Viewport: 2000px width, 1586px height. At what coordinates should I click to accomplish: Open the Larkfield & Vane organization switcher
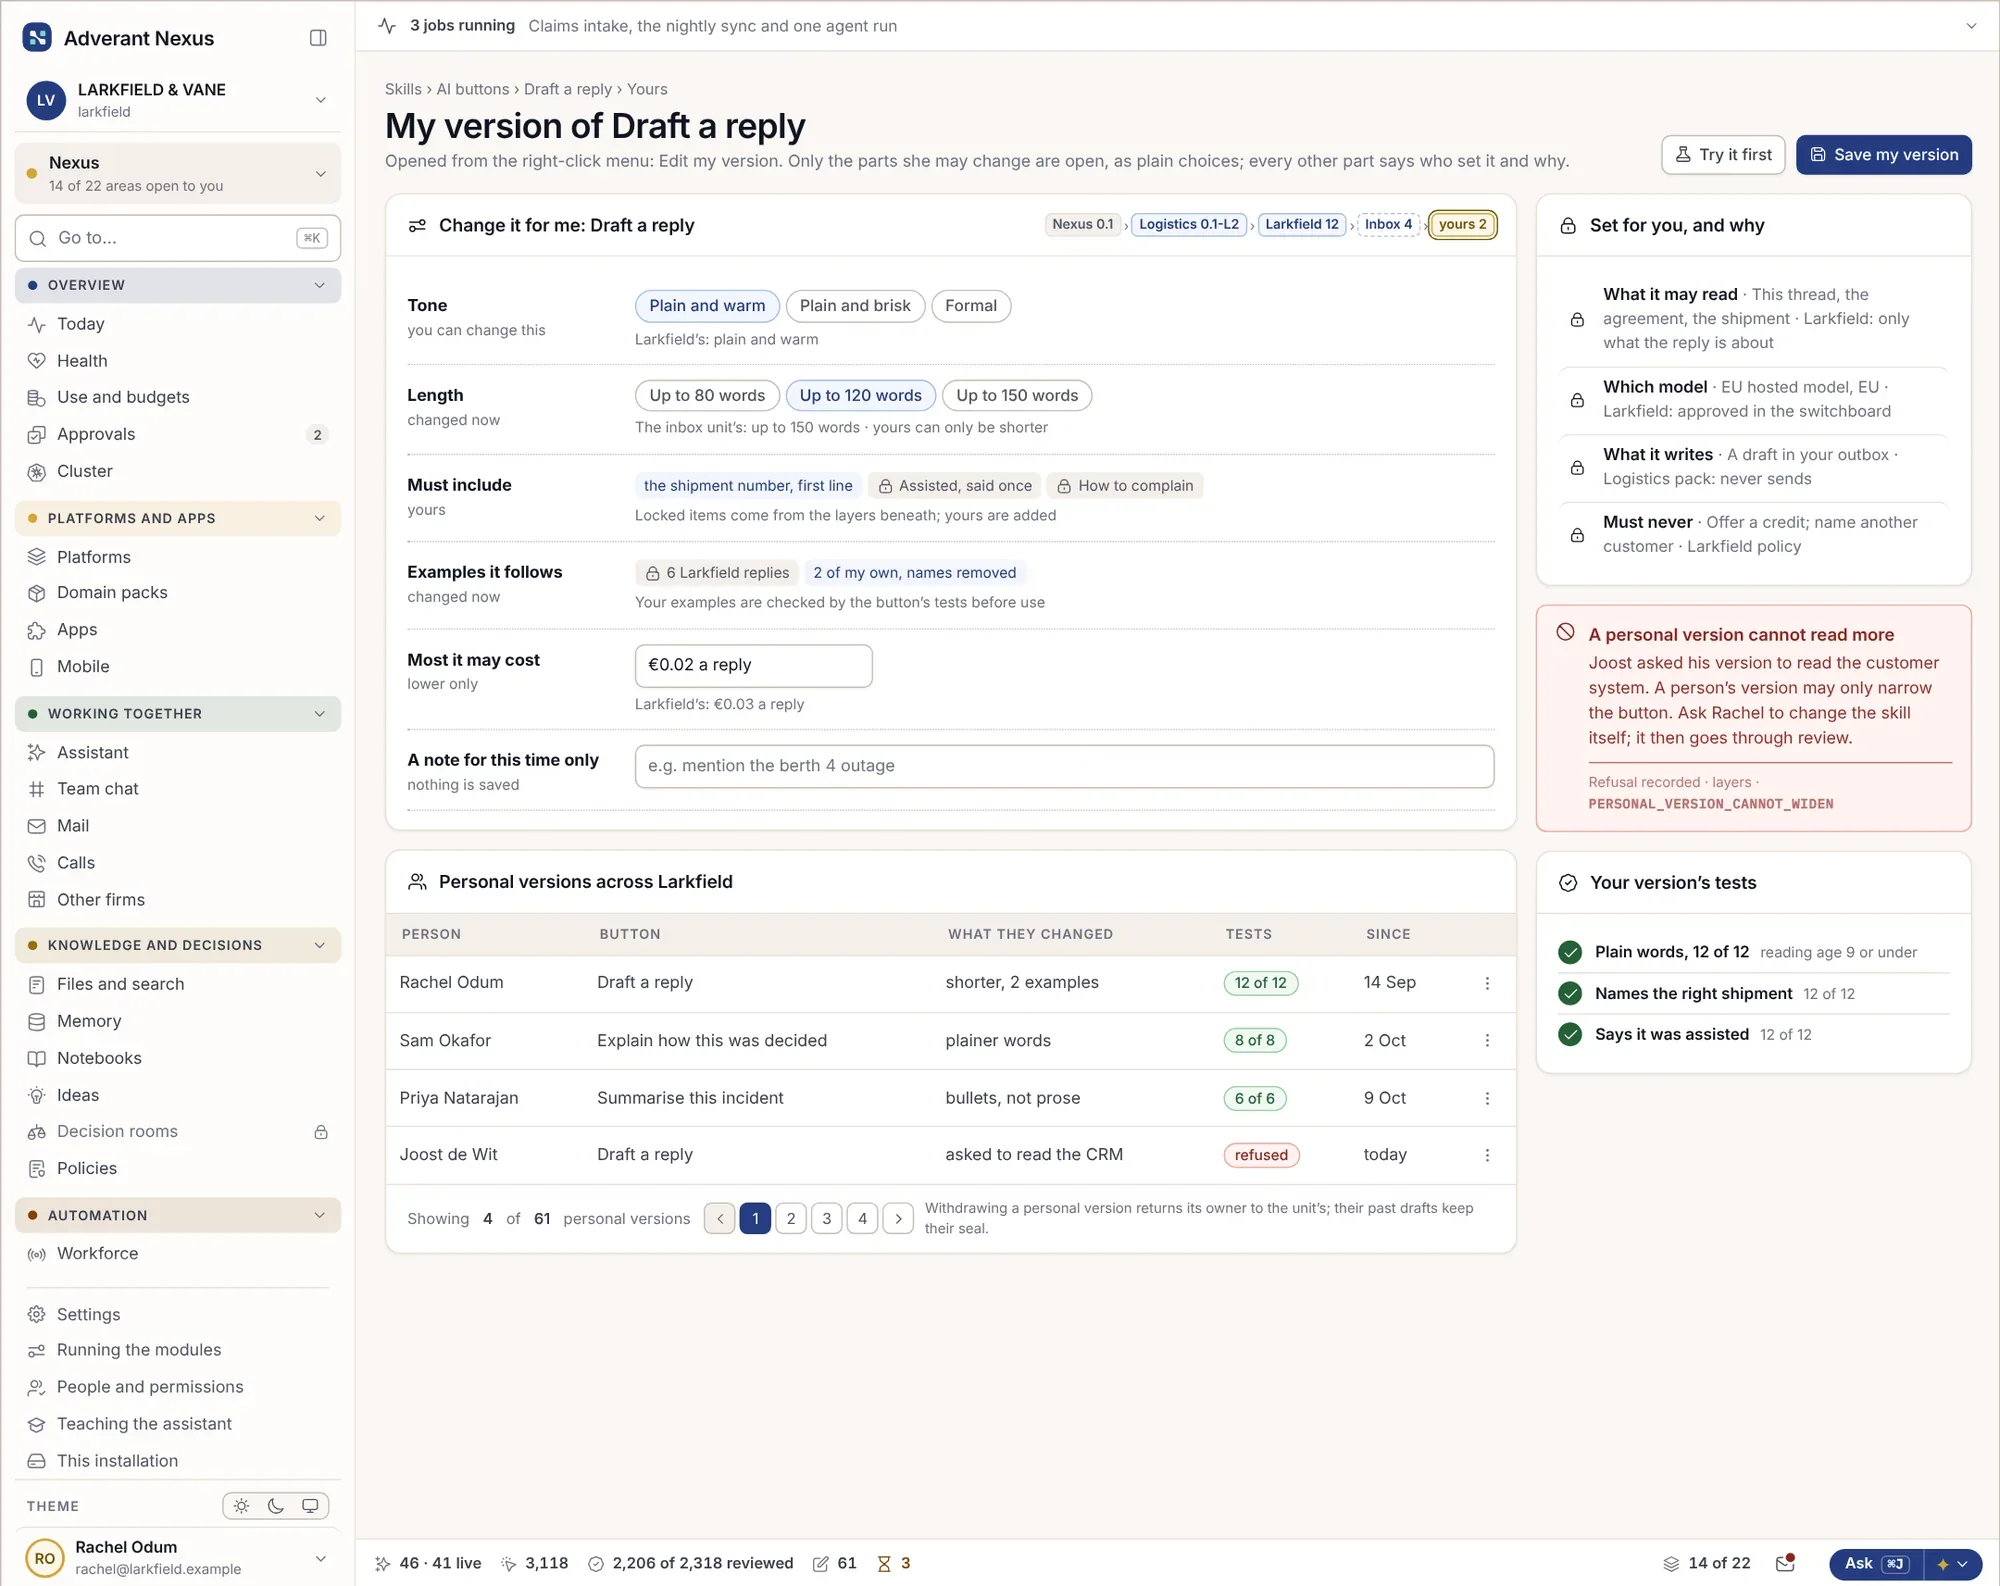(178, 100)
